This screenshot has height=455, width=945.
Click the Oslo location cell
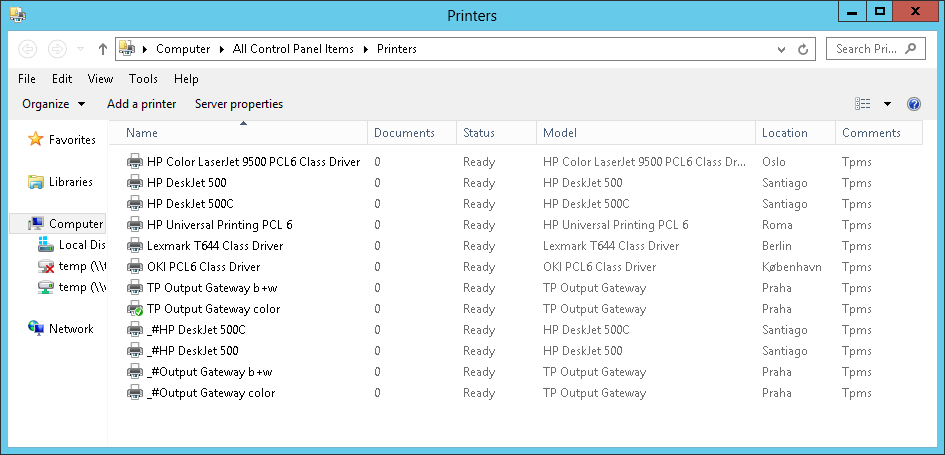click(x=774, y=162)
